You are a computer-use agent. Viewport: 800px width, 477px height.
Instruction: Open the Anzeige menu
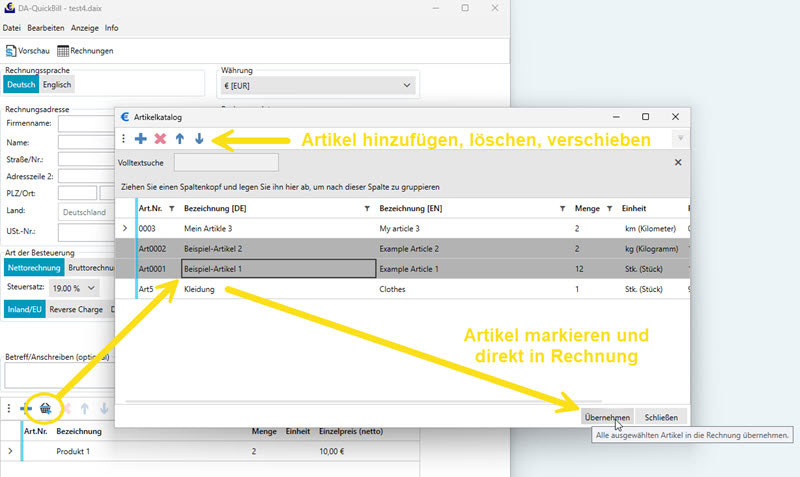(x=85, y=28)
